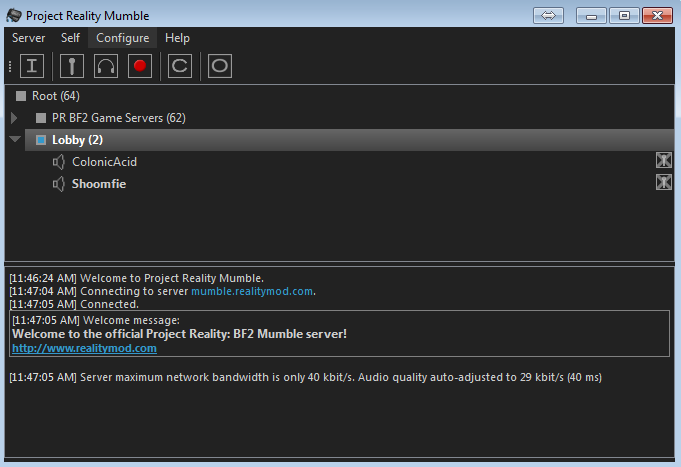Open the server information toolbar icon
The height and width of the screenshot is (467, 681).
pos(32,66)
